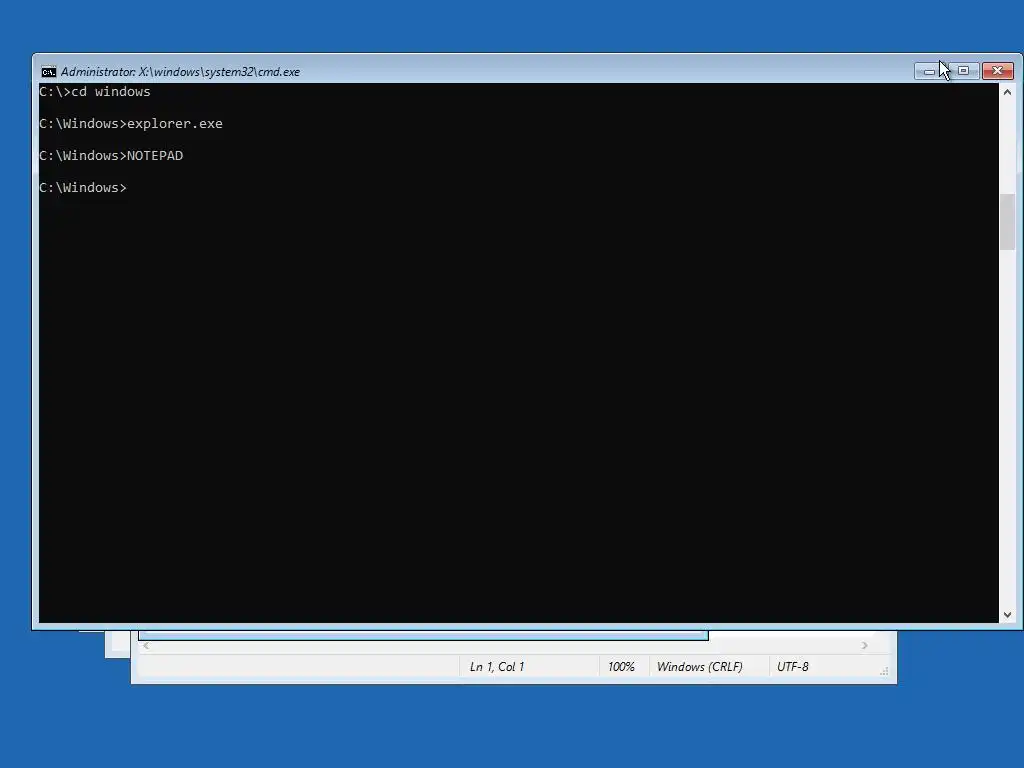
Task: Click the 100% zoom status in Notepad
Action: coord(621,667)
